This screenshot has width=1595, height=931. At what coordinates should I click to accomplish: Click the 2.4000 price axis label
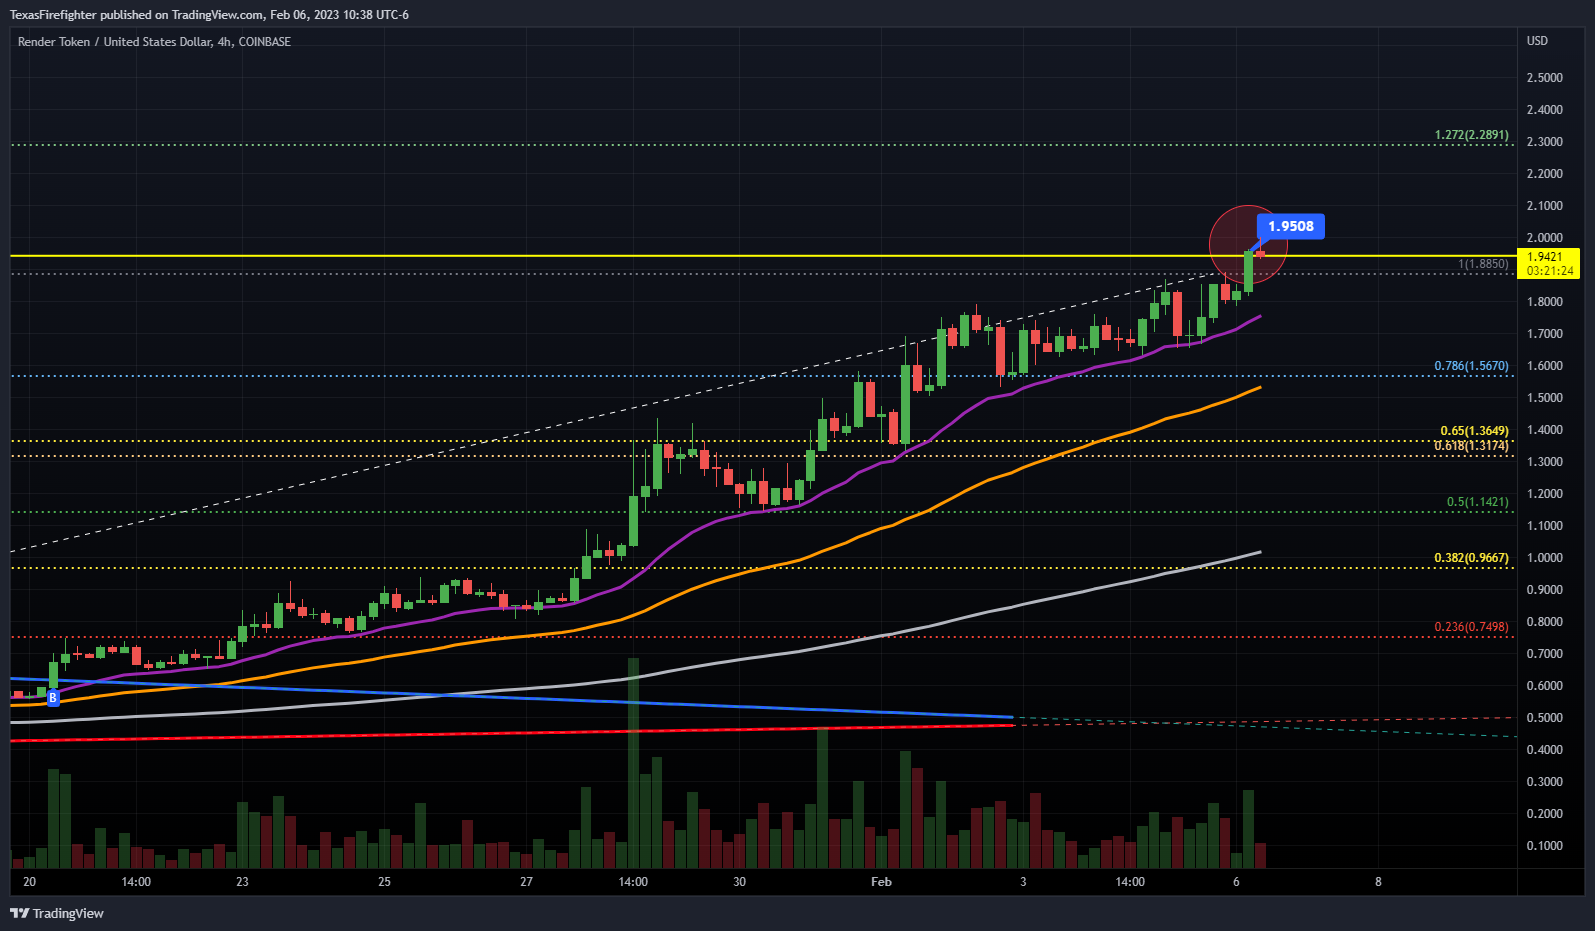pos(1545,110)
